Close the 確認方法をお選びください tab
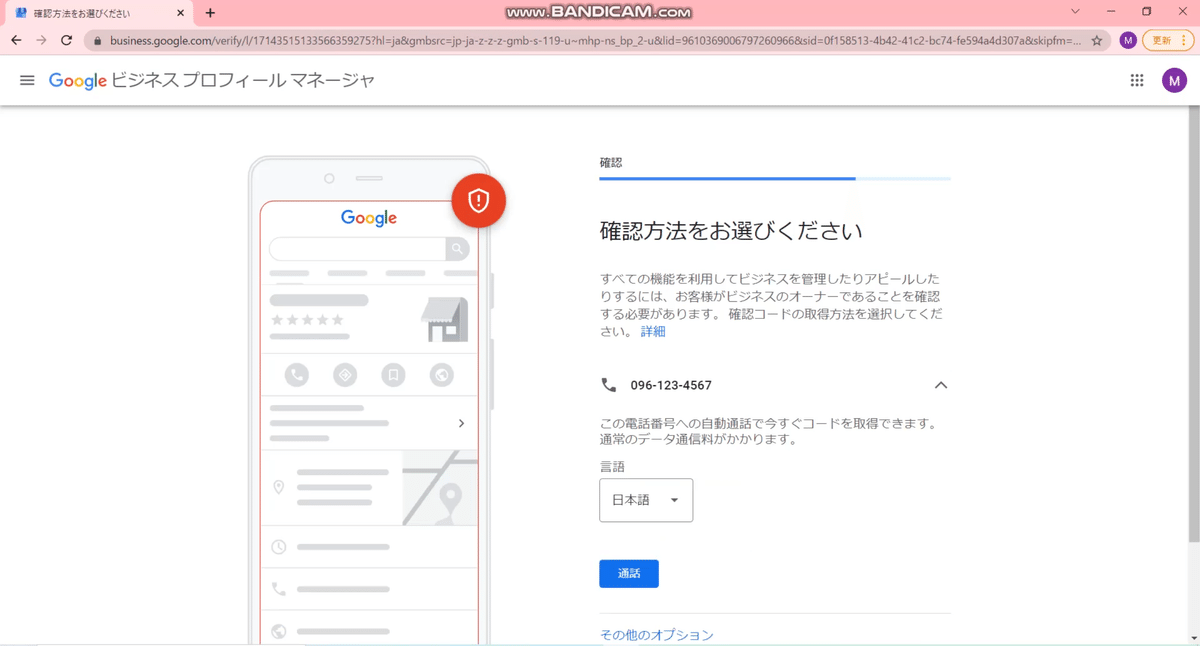 click(x=181, y=13)
